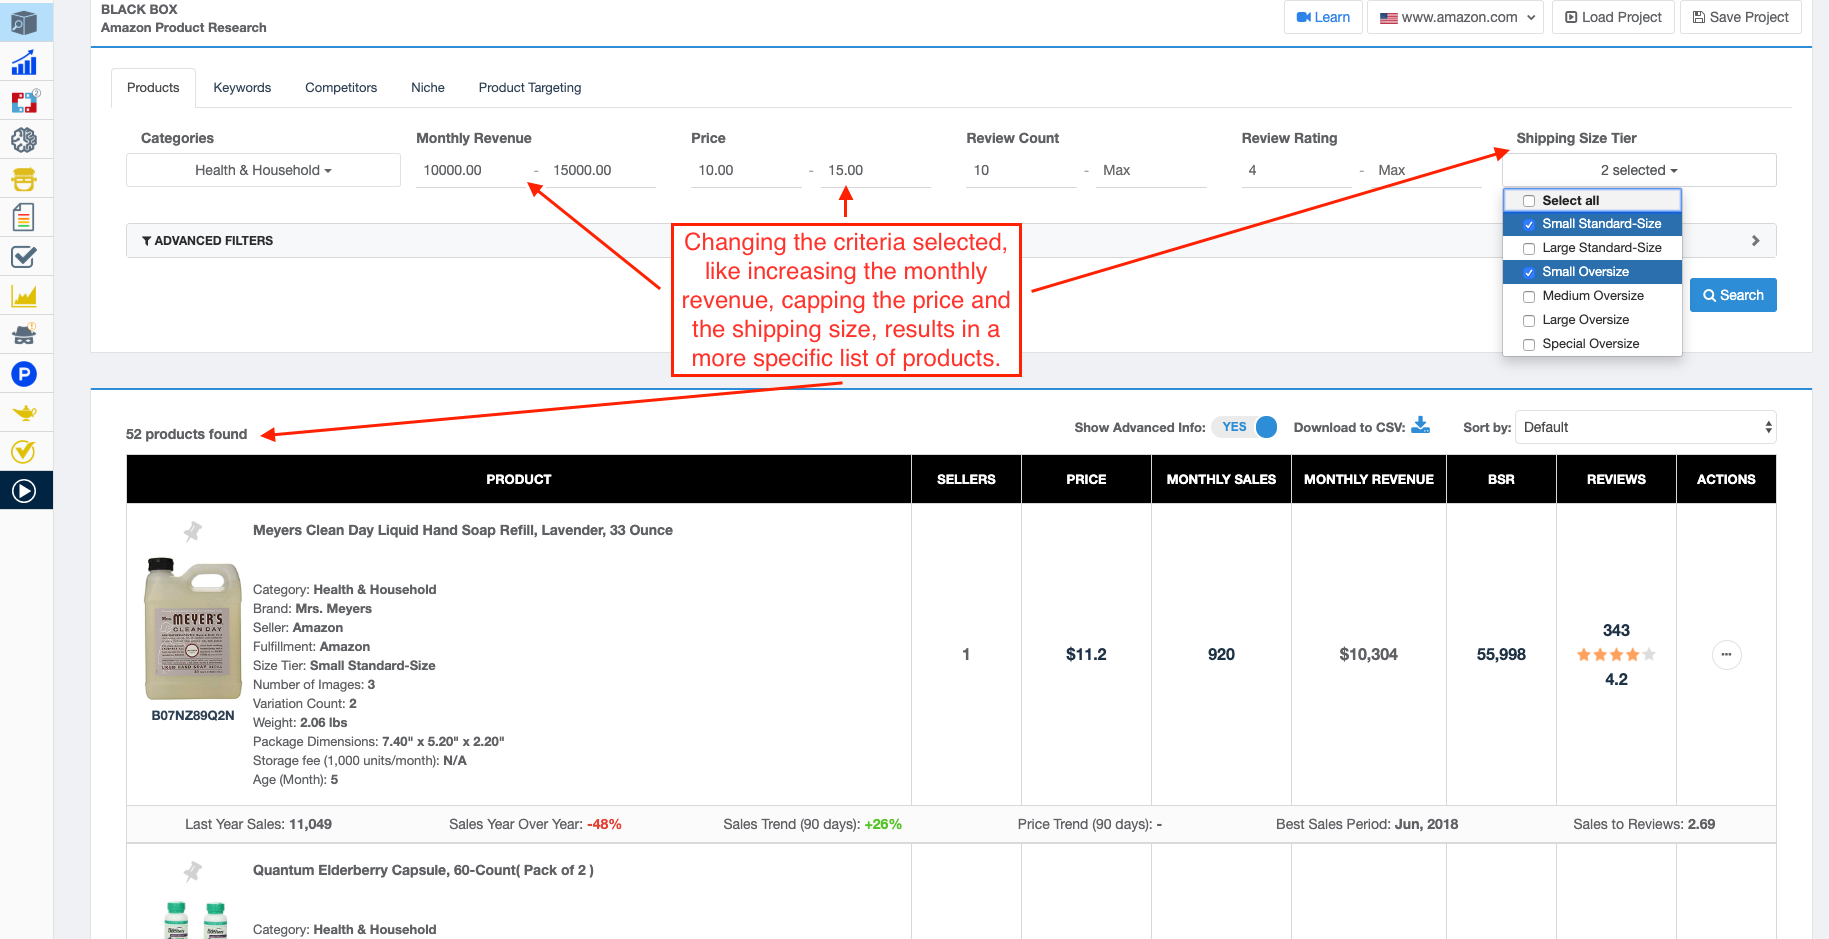Click the SELLERS column header
Image resolution: width=1829 pixels, height=939 pixels.
coord(966,479)
